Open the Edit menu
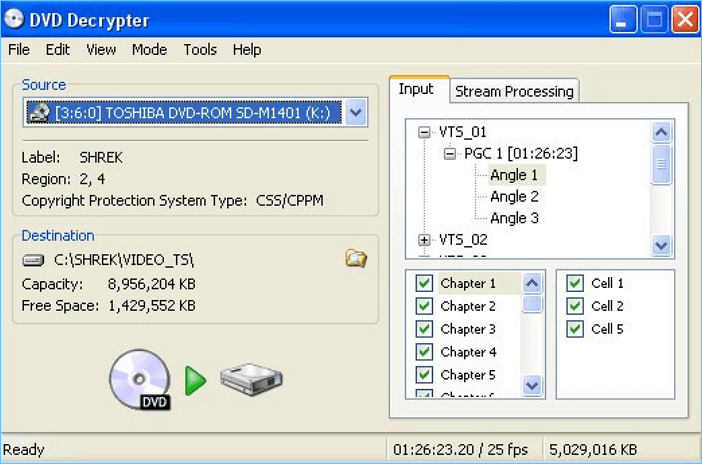702x464 pixels. point(58,49)
